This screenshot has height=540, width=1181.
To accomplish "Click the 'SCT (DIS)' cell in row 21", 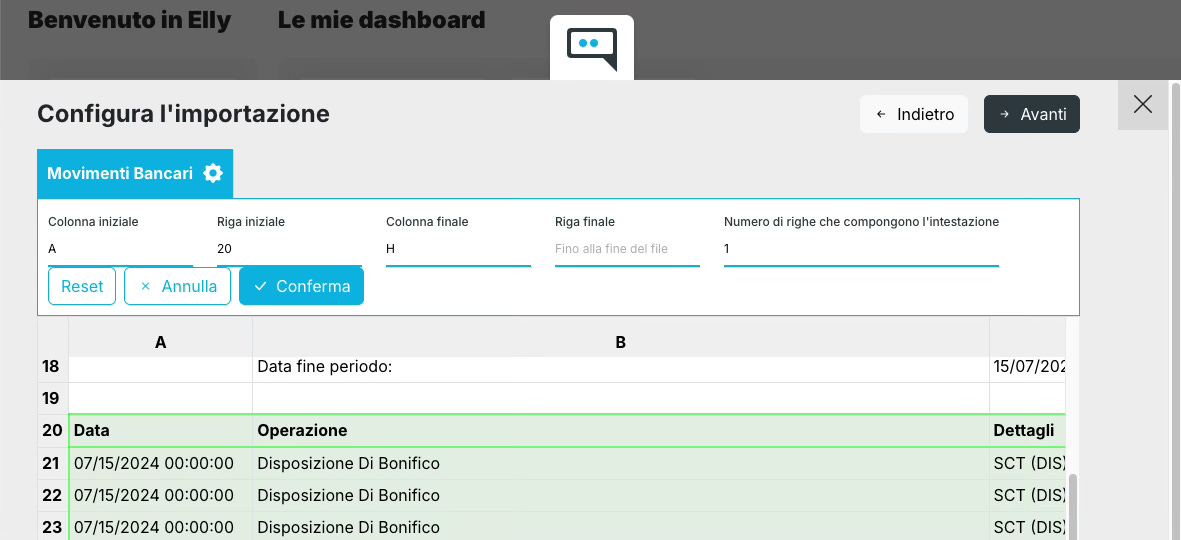I will point(1028,463).
